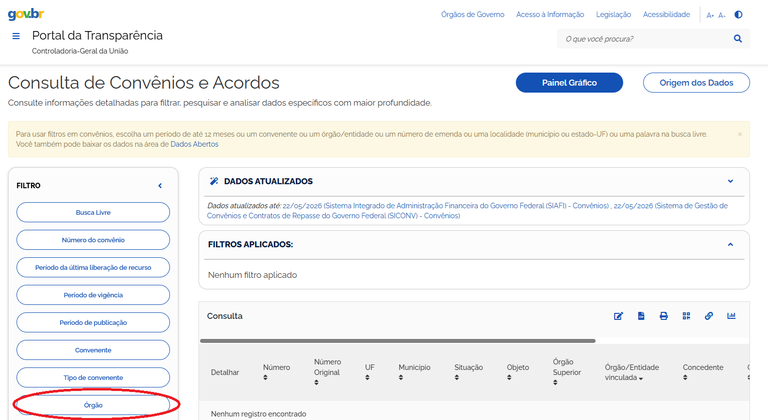Viewport: 768px width, 420px height.
Task: Click the SIAFI - Convênios data source link
Action: (445, 206)
